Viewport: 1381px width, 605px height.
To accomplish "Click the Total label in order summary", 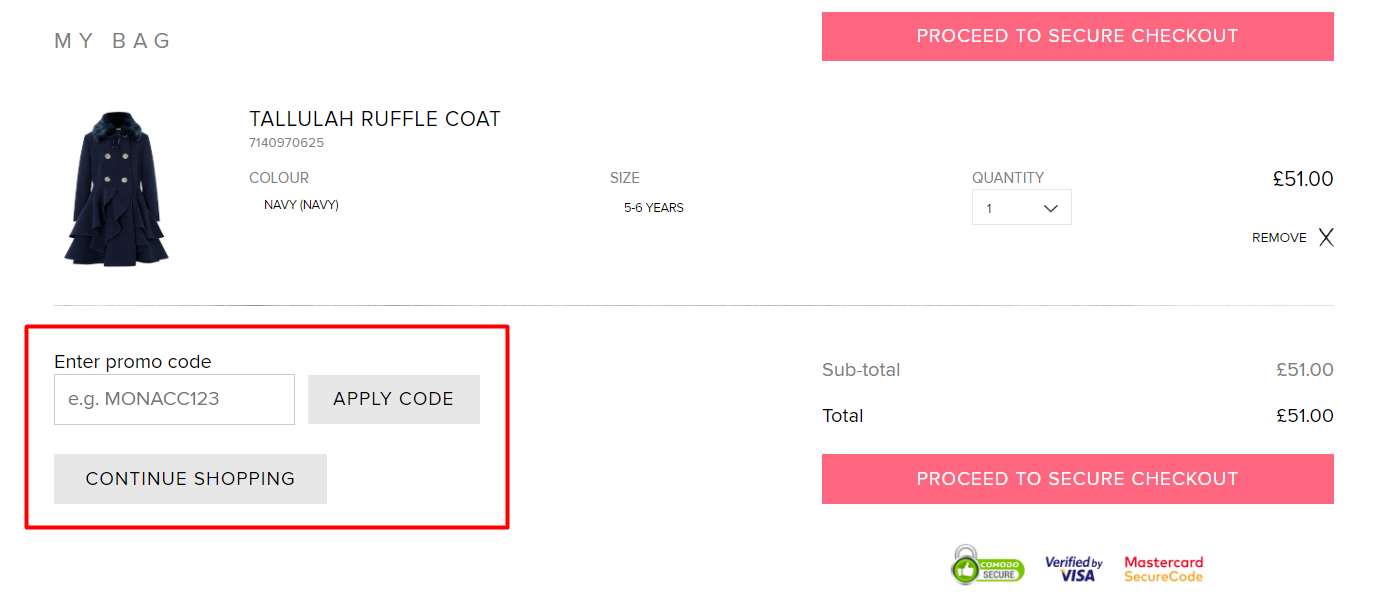I will (x=843, y=415).
